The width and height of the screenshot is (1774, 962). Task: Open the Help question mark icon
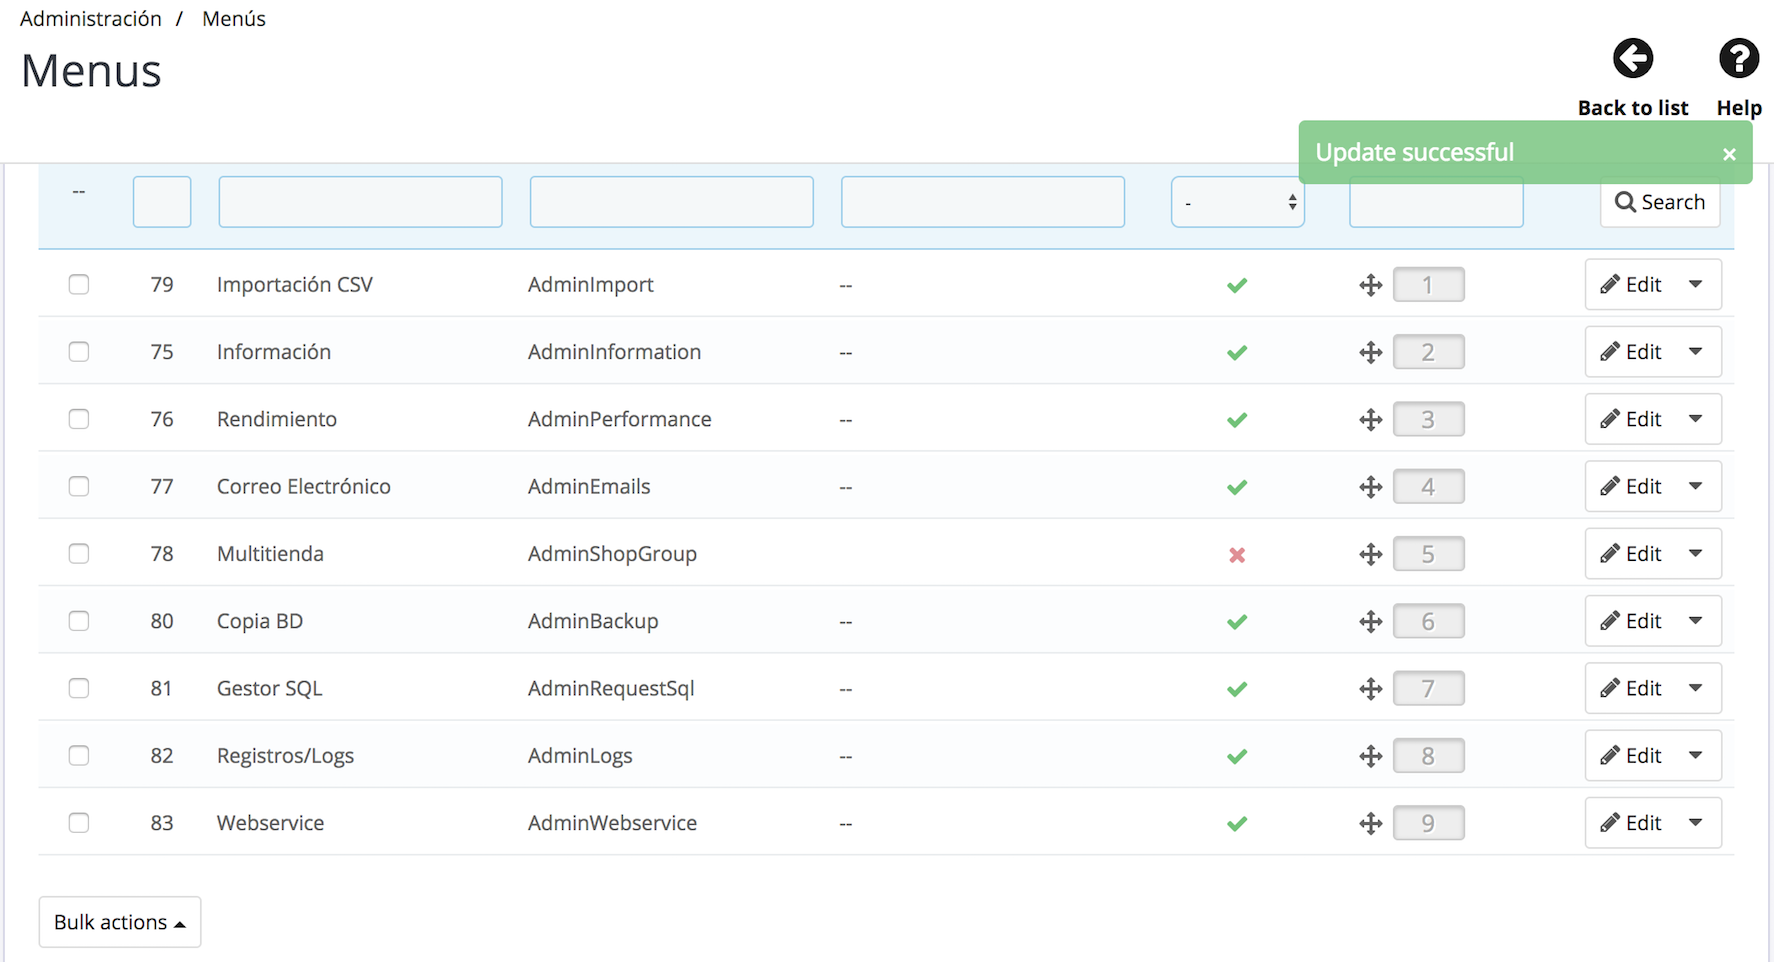coord(1738,59)
